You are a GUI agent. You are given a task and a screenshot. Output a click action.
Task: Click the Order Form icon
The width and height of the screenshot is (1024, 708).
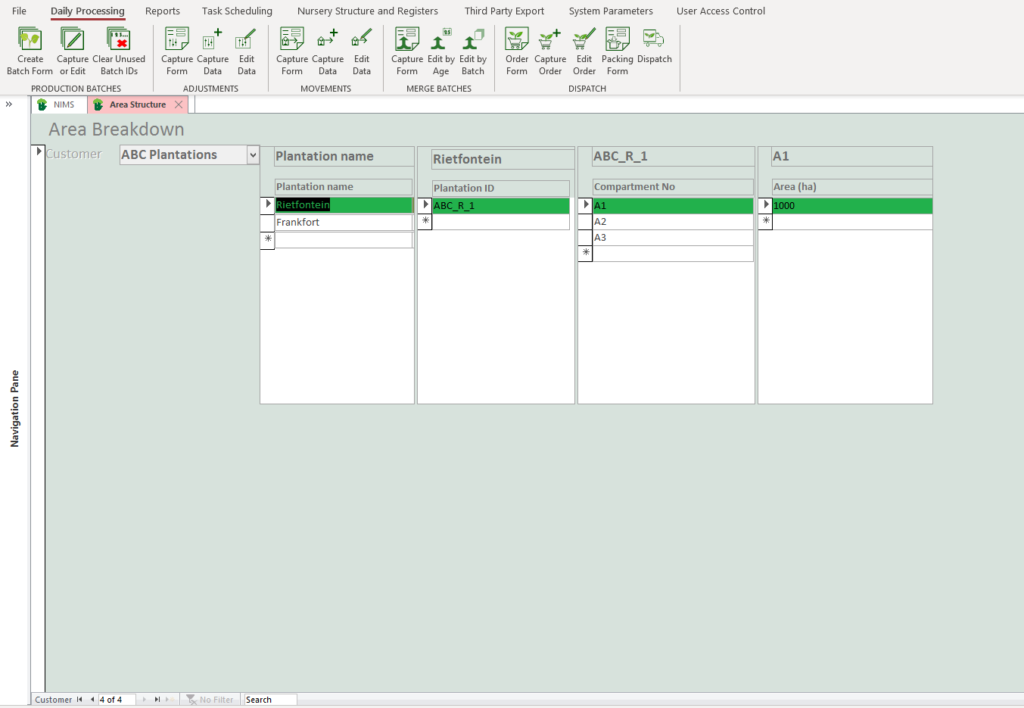pyautogui.click(x=516, y=40)
